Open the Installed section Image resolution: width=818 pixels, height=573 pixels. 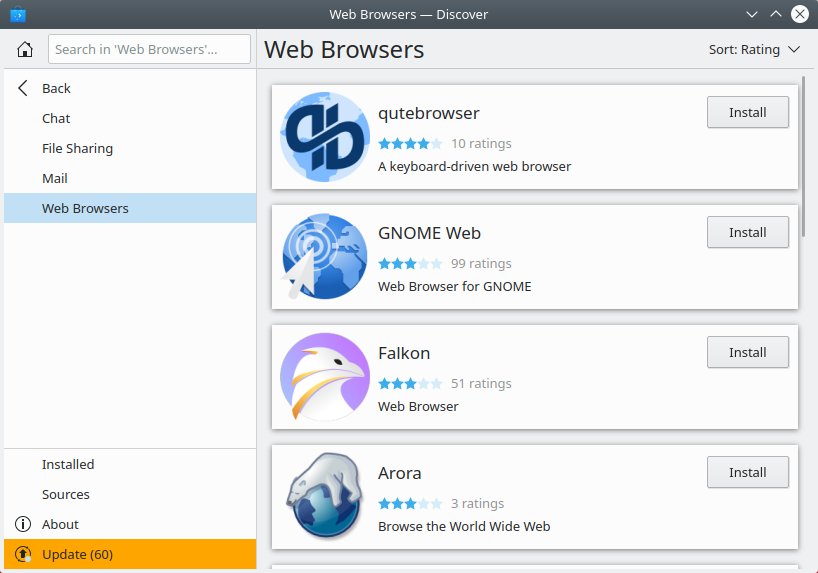tap(130, 464)
